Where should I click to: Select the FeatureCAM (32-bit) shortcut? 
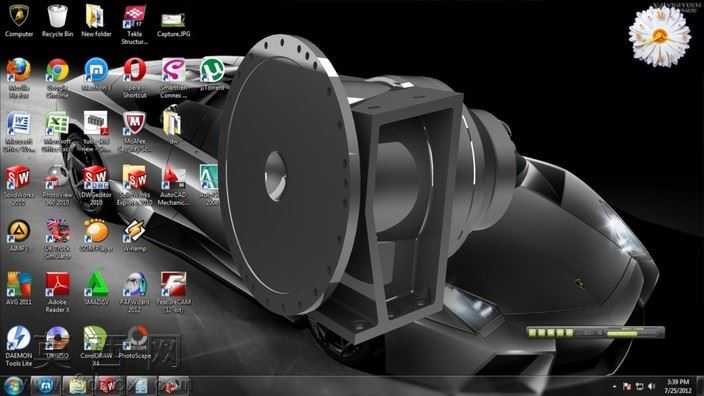tap(173, 292)
